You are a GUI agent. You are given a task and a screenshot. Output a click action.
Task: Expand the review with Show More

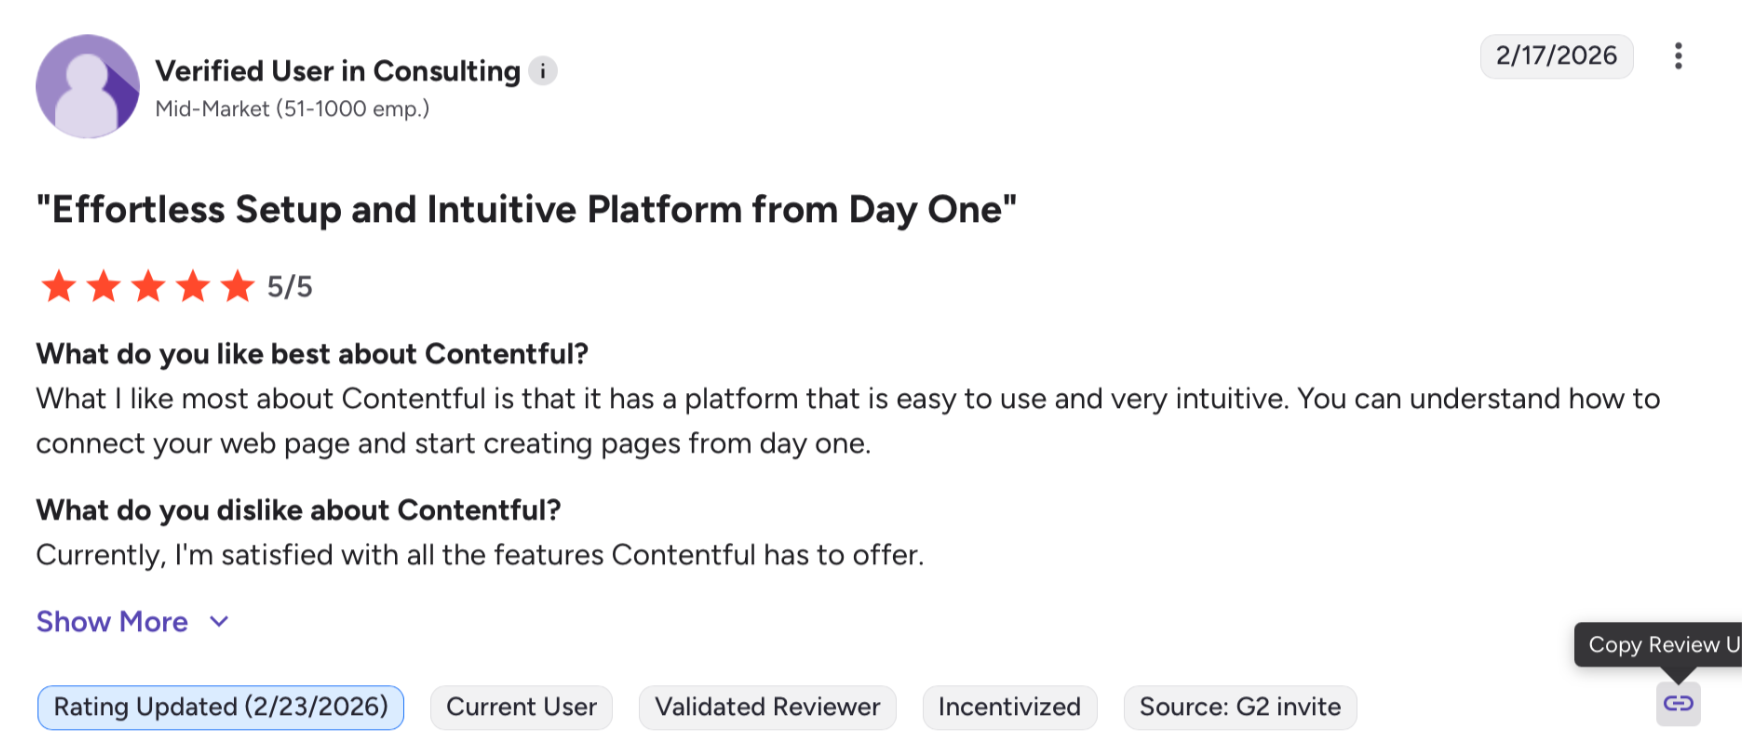click(112, 622)
